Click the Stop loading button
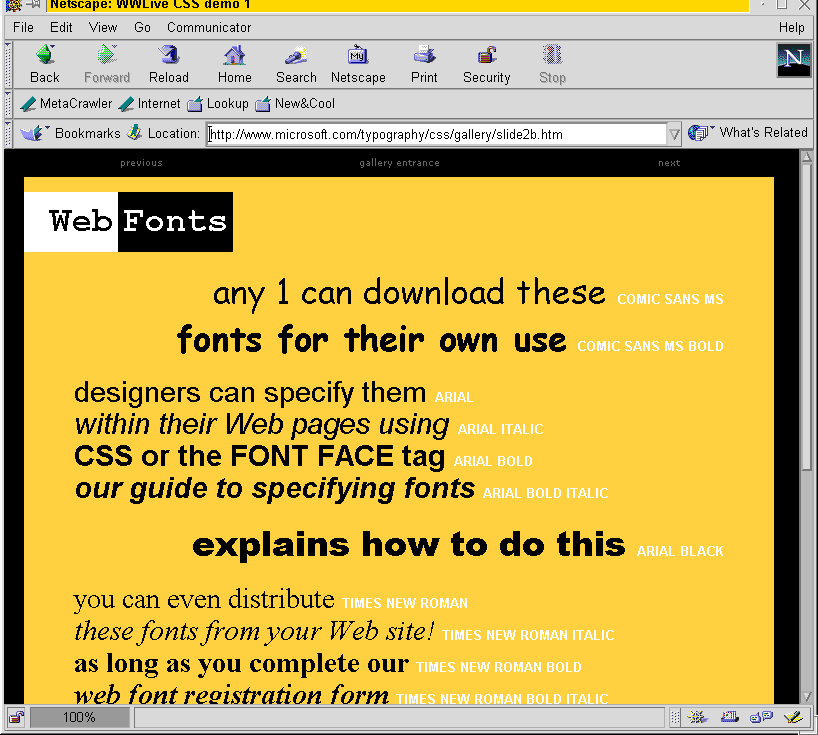This screenshot has width=818, height=735. coord(552,64)
